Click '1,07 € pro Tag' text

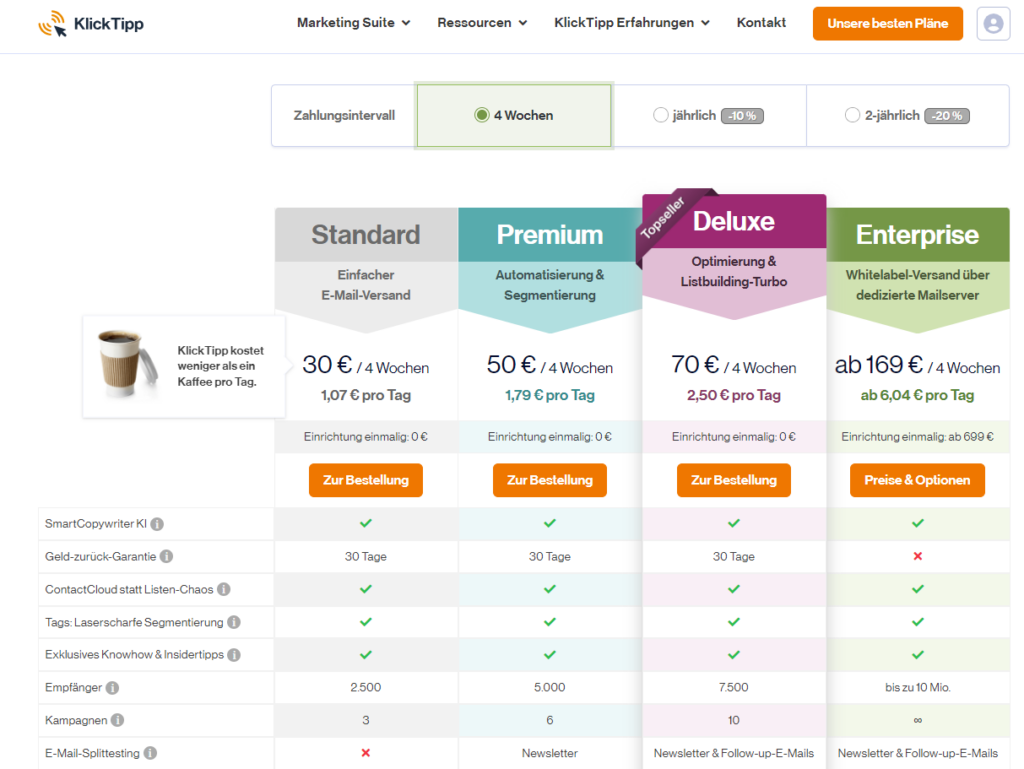(366, 395)
